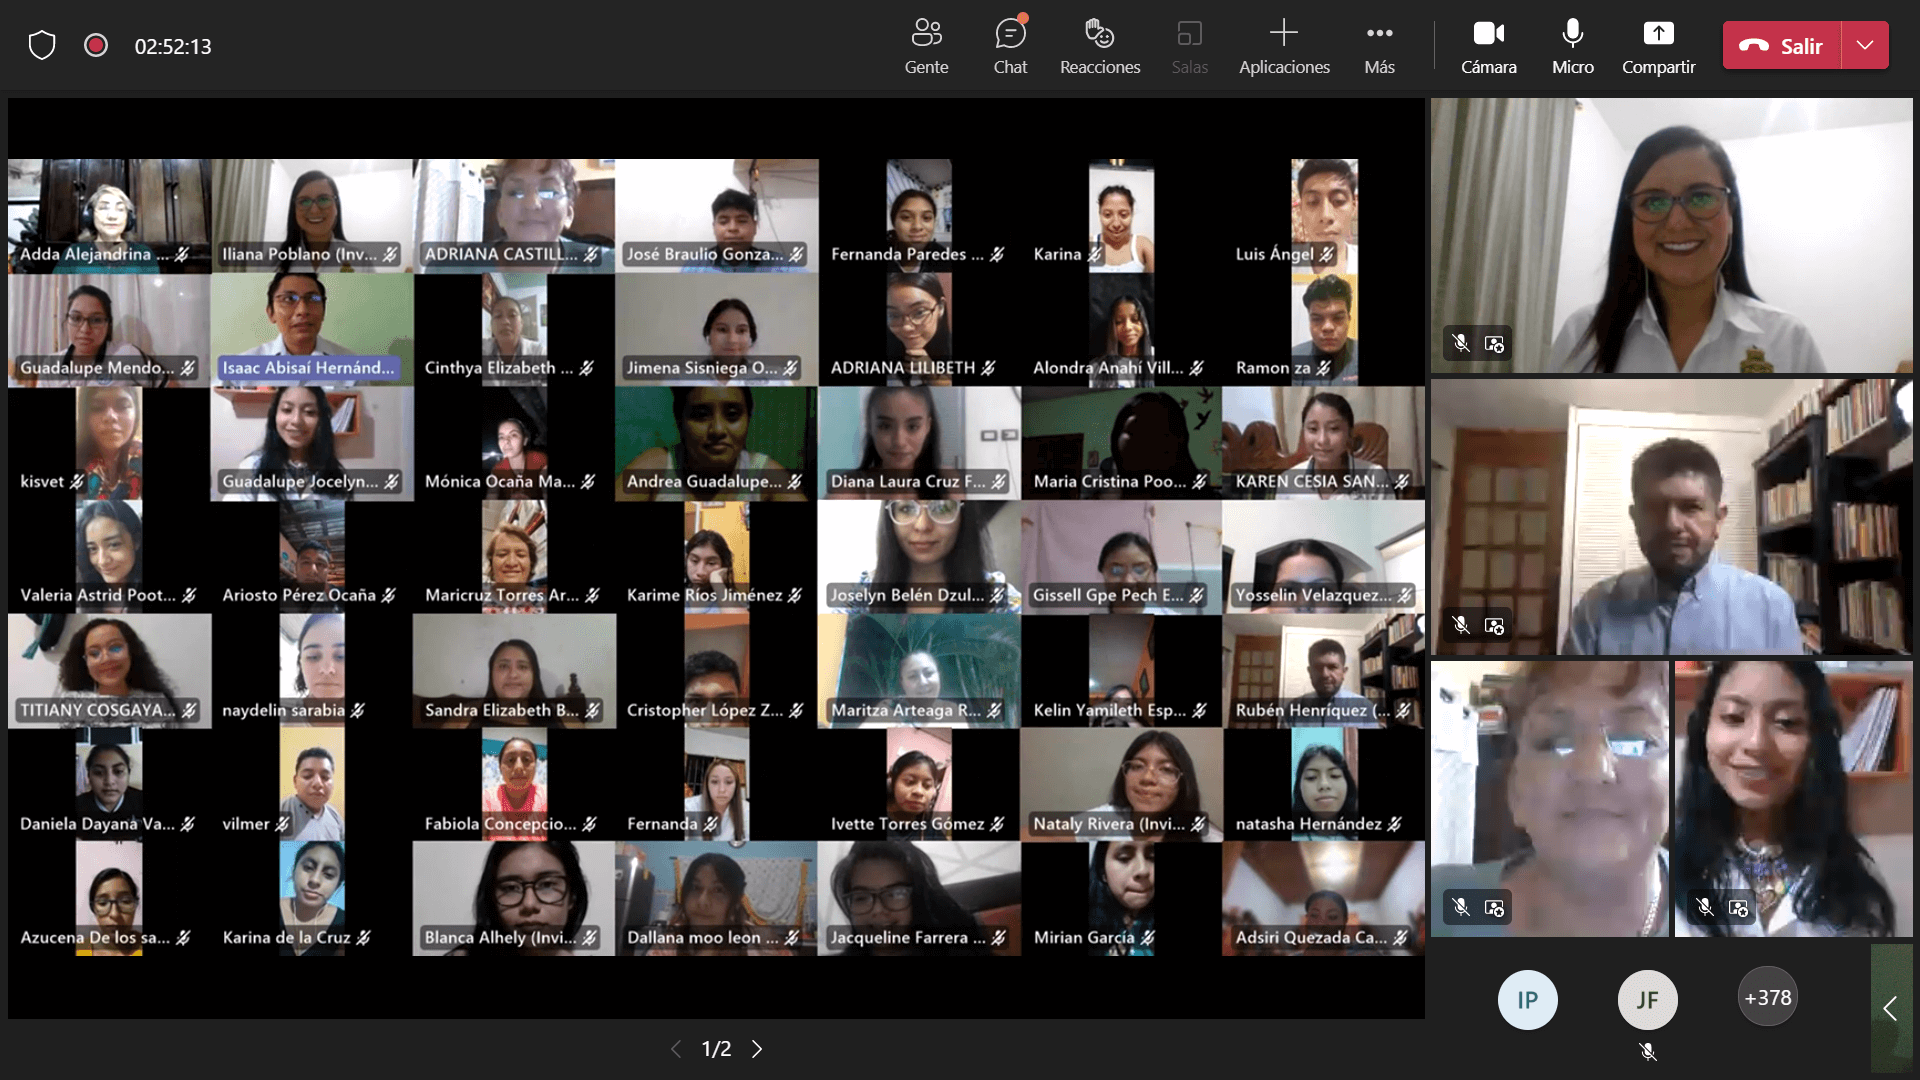This screenshot has height=1080, width=1920.
Task: Advance to gallery page 2
Action: tap(756, 1049)
